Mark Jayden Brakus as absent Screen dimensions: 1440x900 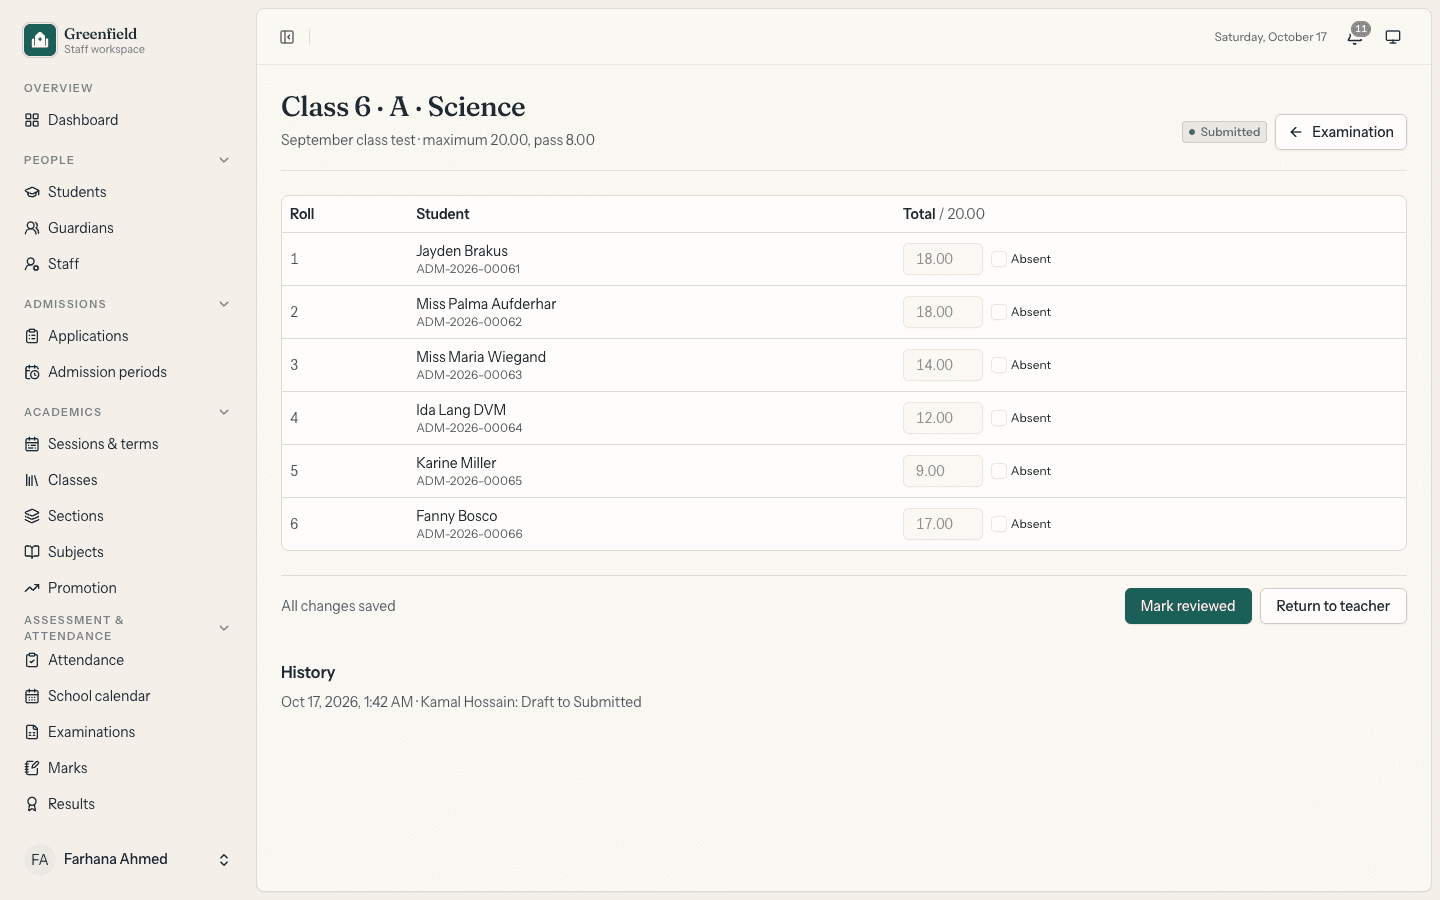pyautogui.click(x=999, y=259)
